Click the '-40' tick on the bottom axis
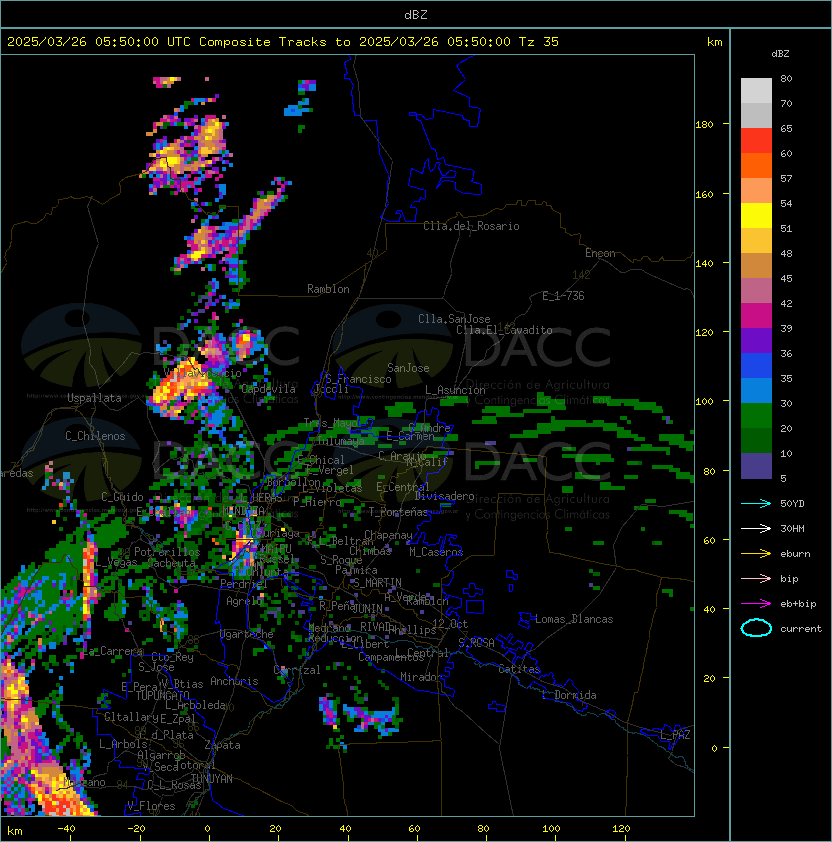Image resolution: width=832 pixels, height=842 pixels. 66,829
